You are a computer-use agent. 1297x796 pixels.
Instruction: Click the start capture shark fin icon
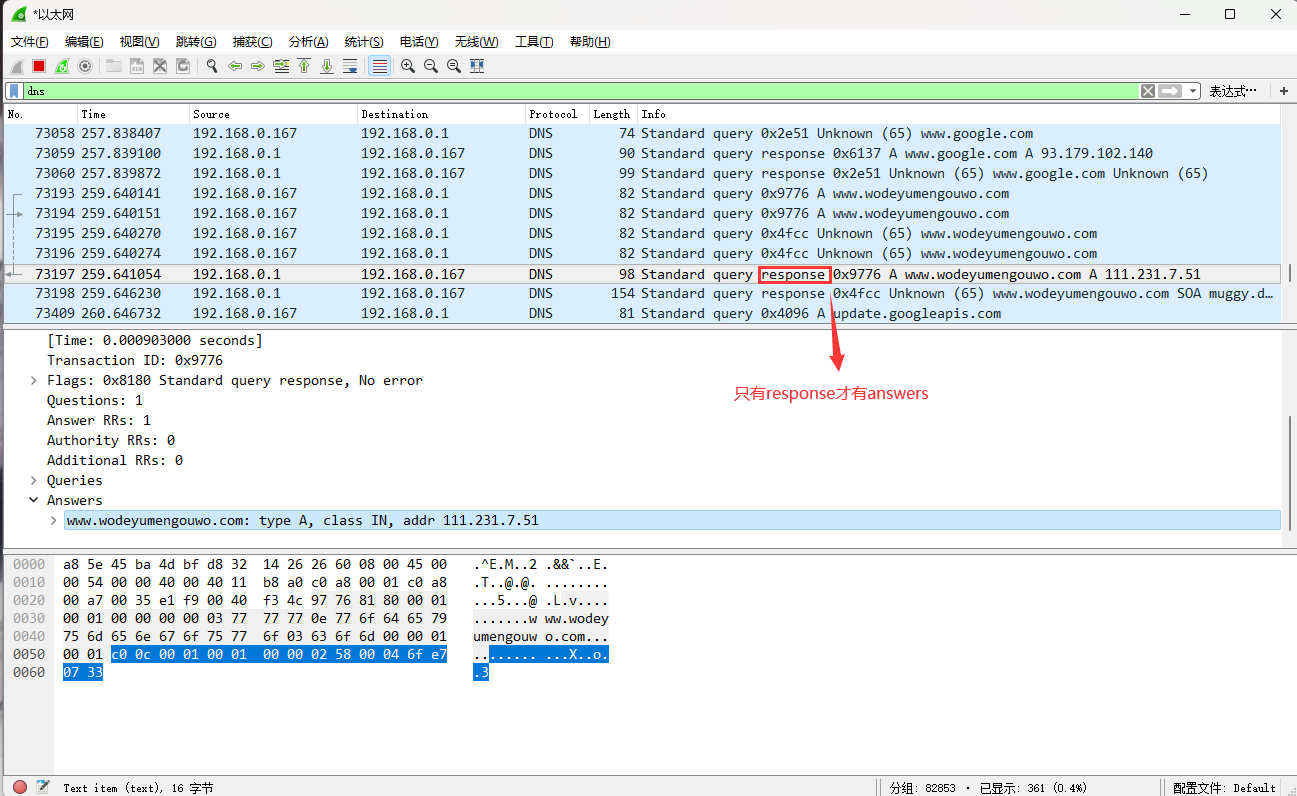pyautogui.click(x=17, y=66)
